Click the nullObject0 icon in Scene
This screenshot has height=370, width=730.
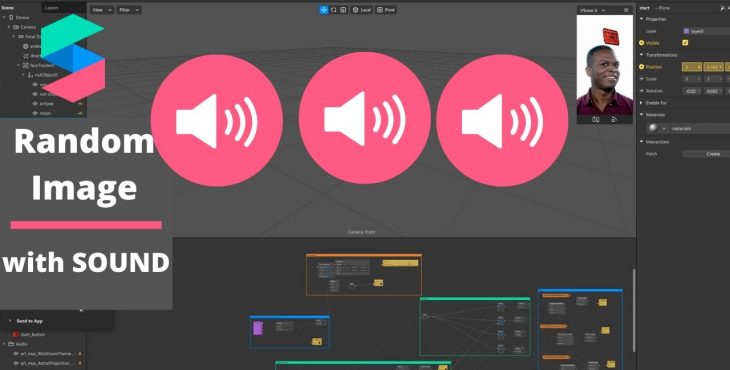[x=30, y=75]
